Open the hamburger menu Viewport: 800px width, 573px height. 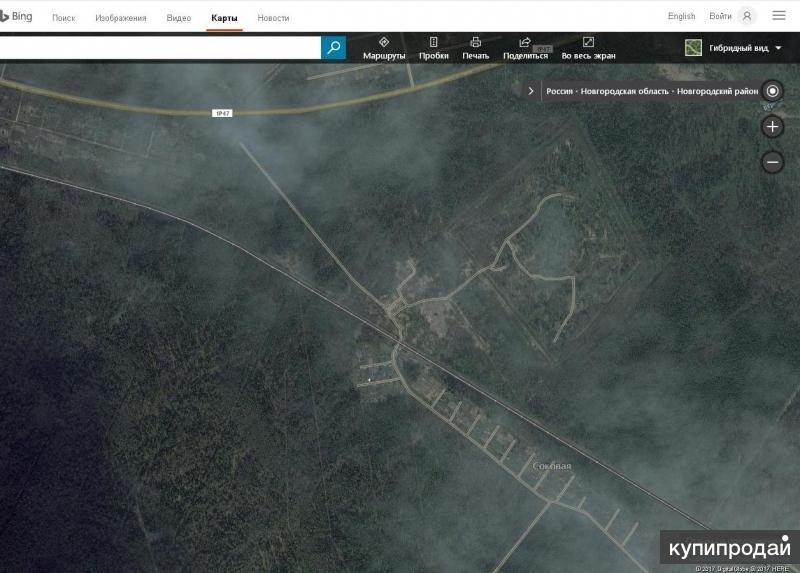[x=779, y=16]
